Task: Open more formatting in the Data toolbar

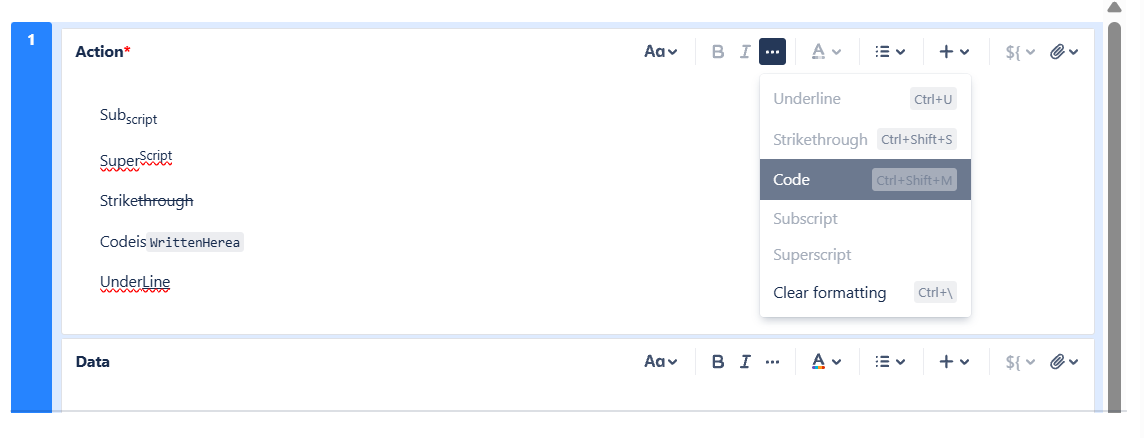Action: click(x=772, y=362)
